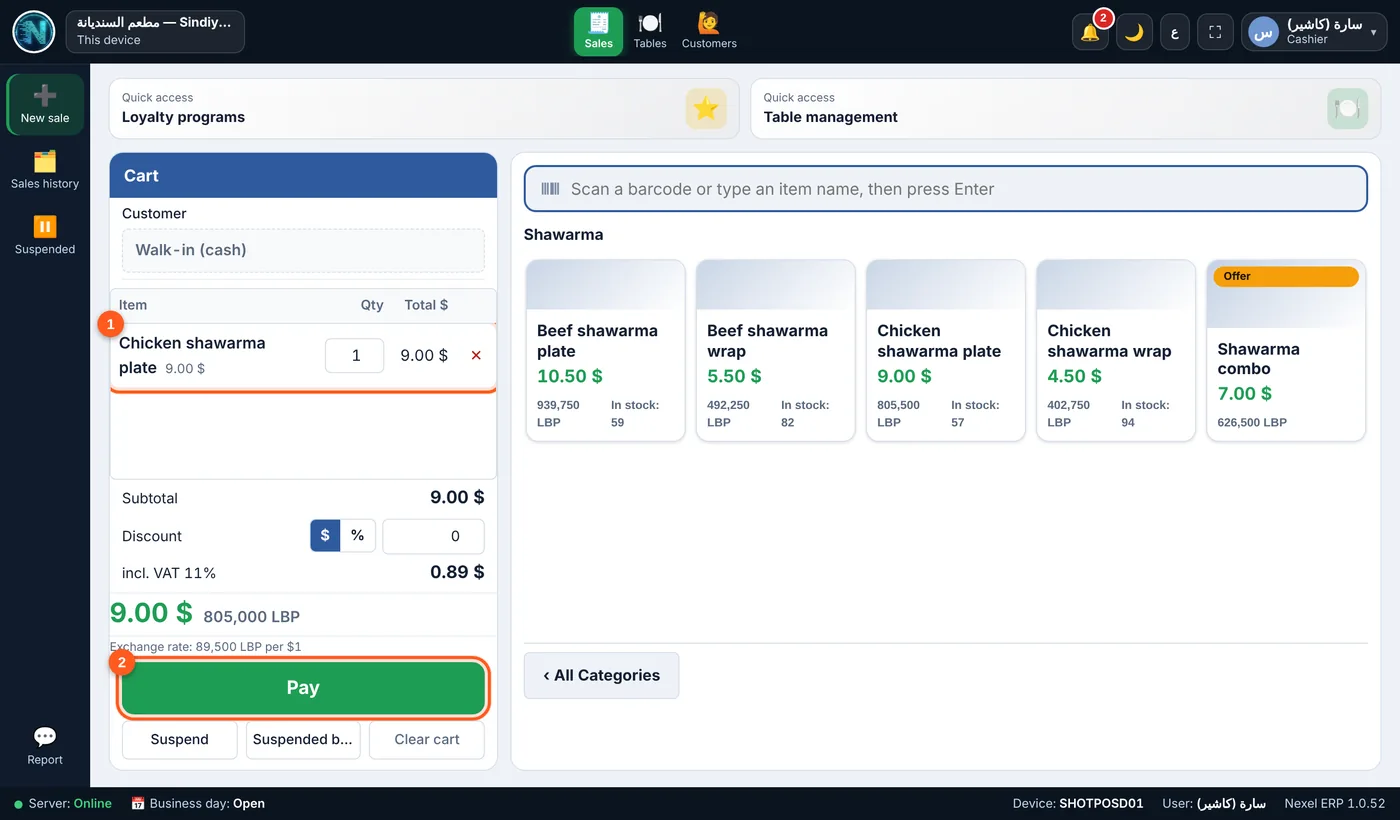Go back to All Categories

(601, 675)
